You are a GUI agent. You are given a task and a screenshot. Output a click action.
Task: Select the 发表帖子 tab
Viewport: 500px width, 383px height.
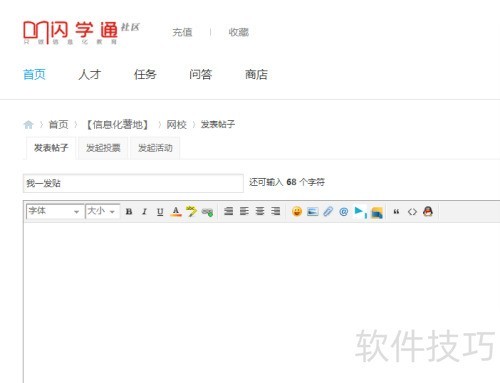coord(51,148)
